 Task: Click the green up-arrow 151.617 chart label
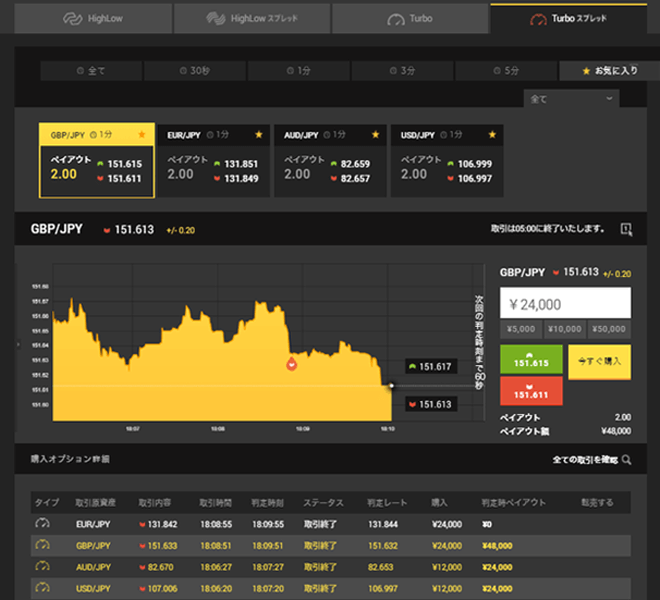431,367
